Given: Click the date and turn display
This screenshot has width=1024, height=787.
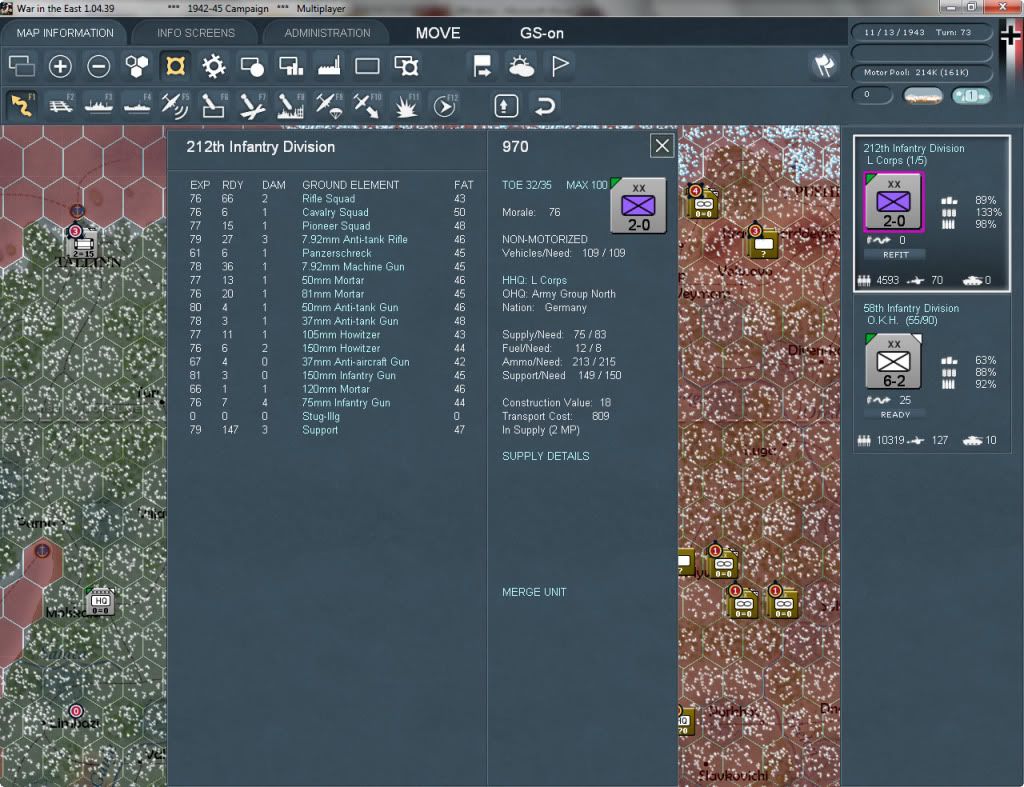Looking at the screenshot, I should coord(921,32).
